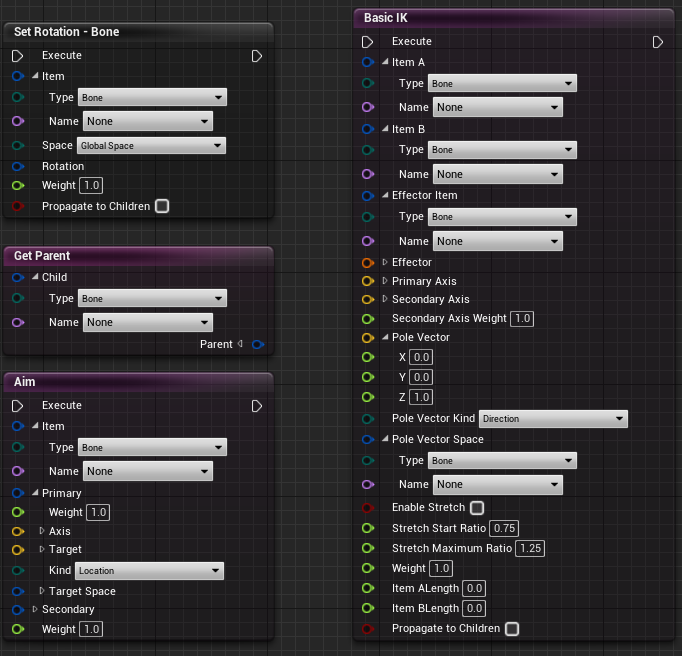
Task: Select the Basic IK node title bar
Action: (513, 18)
